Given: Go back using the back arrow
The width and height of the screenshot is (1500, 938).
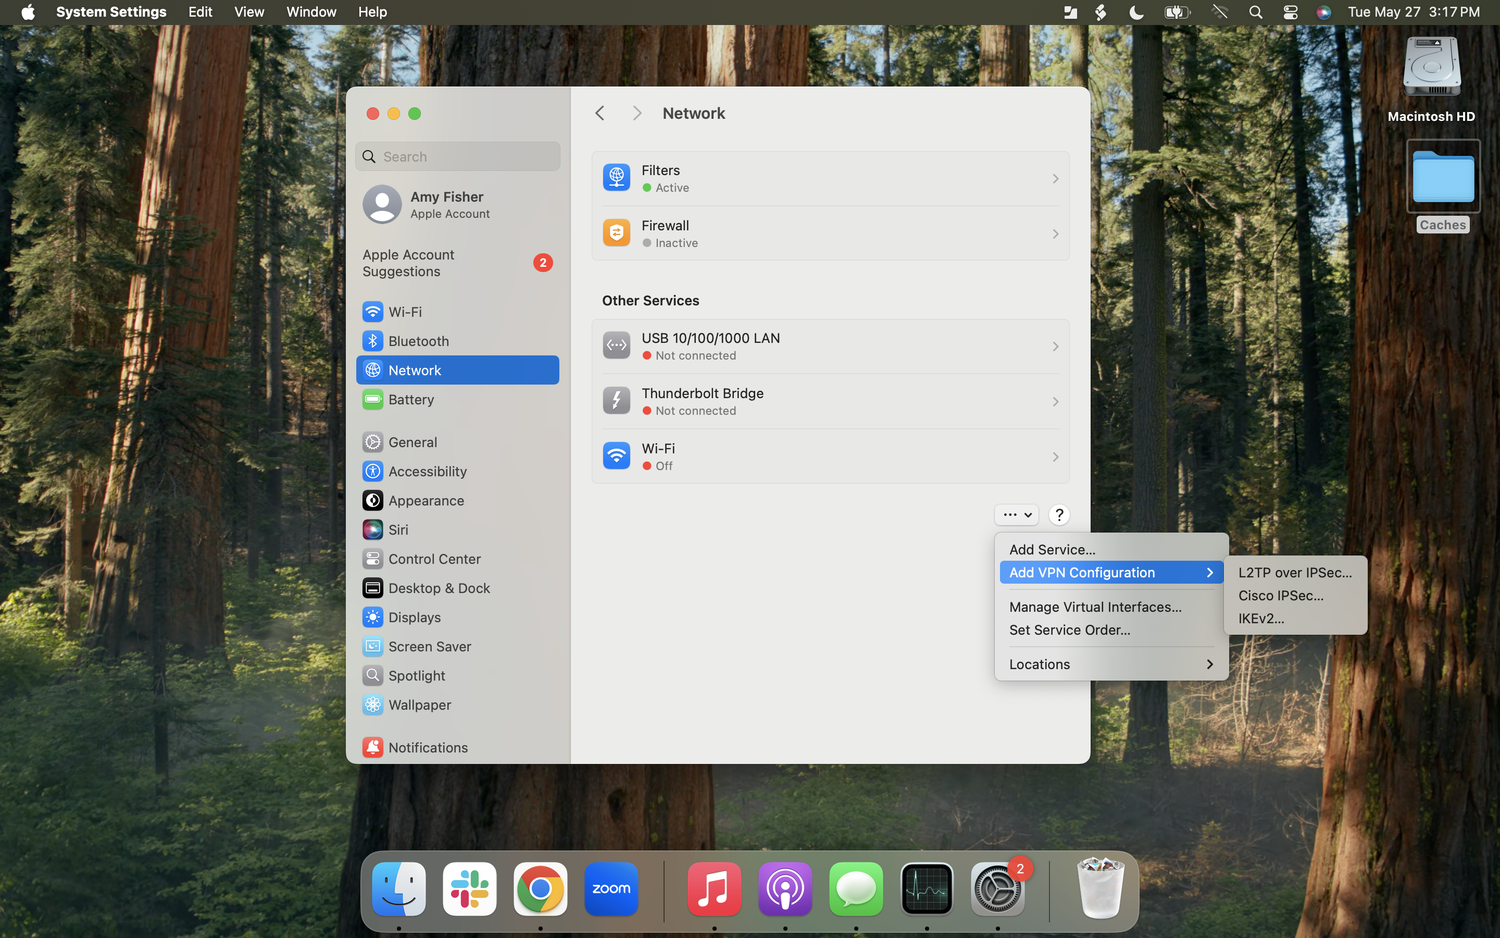Looking at the screenshot, I should [600, 114].
